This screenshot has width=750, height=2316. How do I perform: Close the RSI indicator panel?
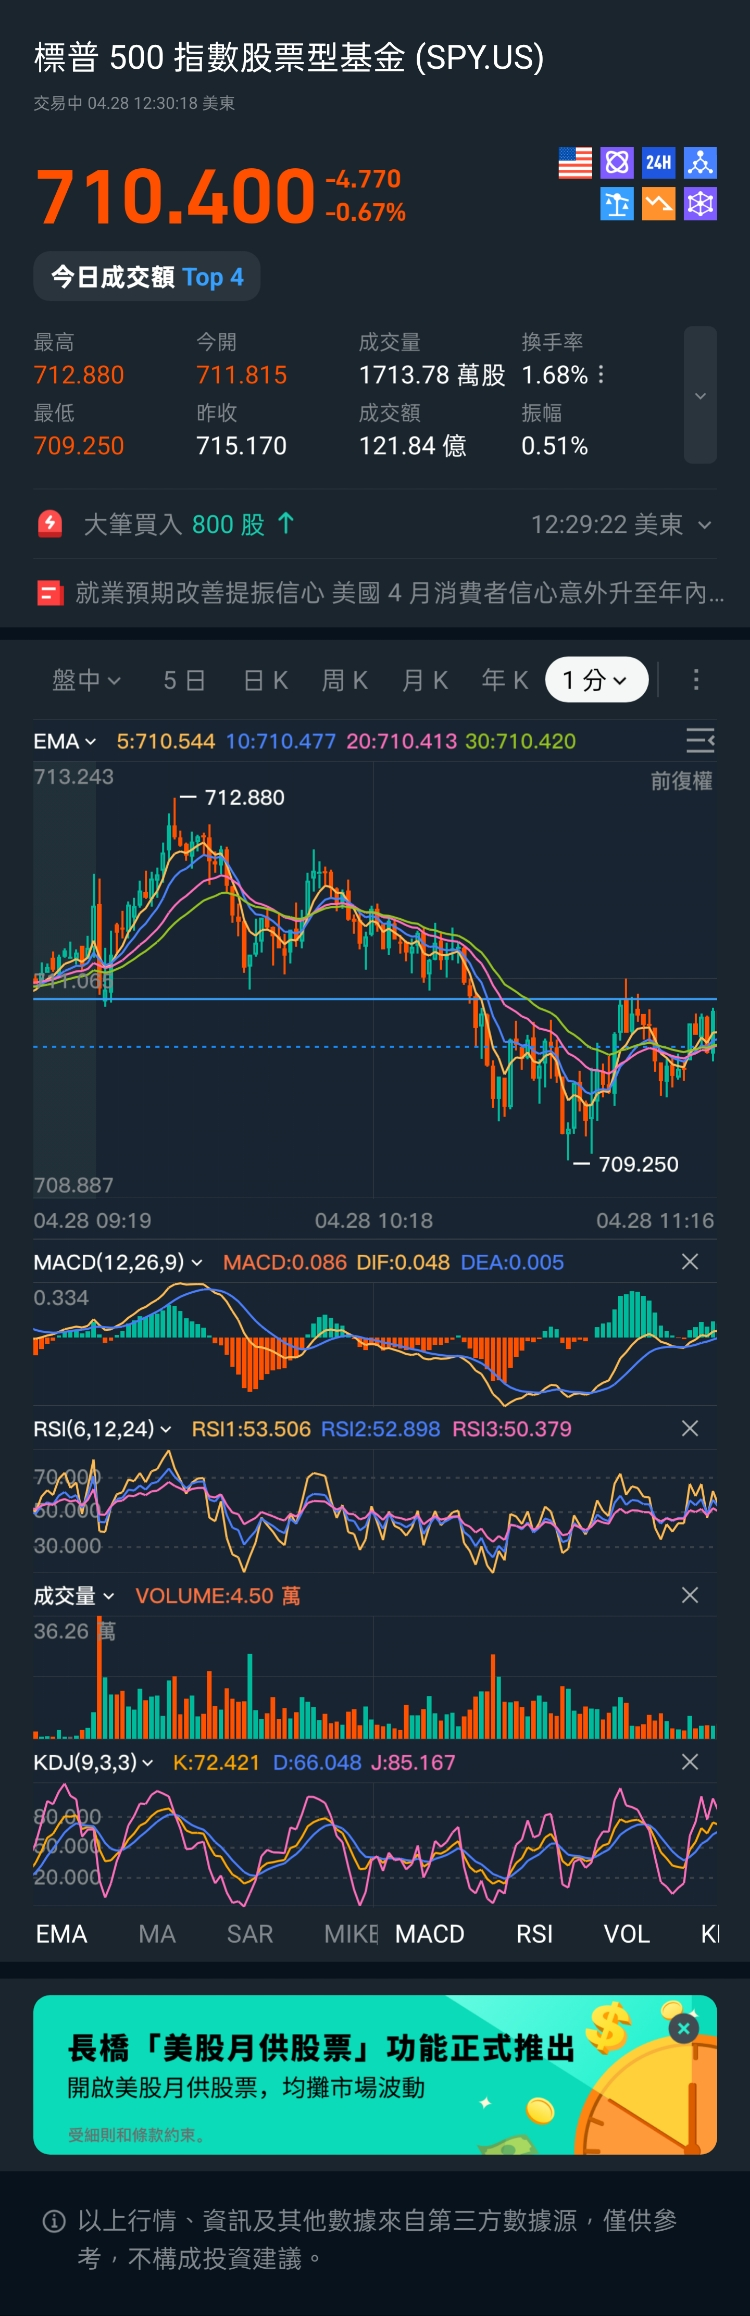(690, 1428)
